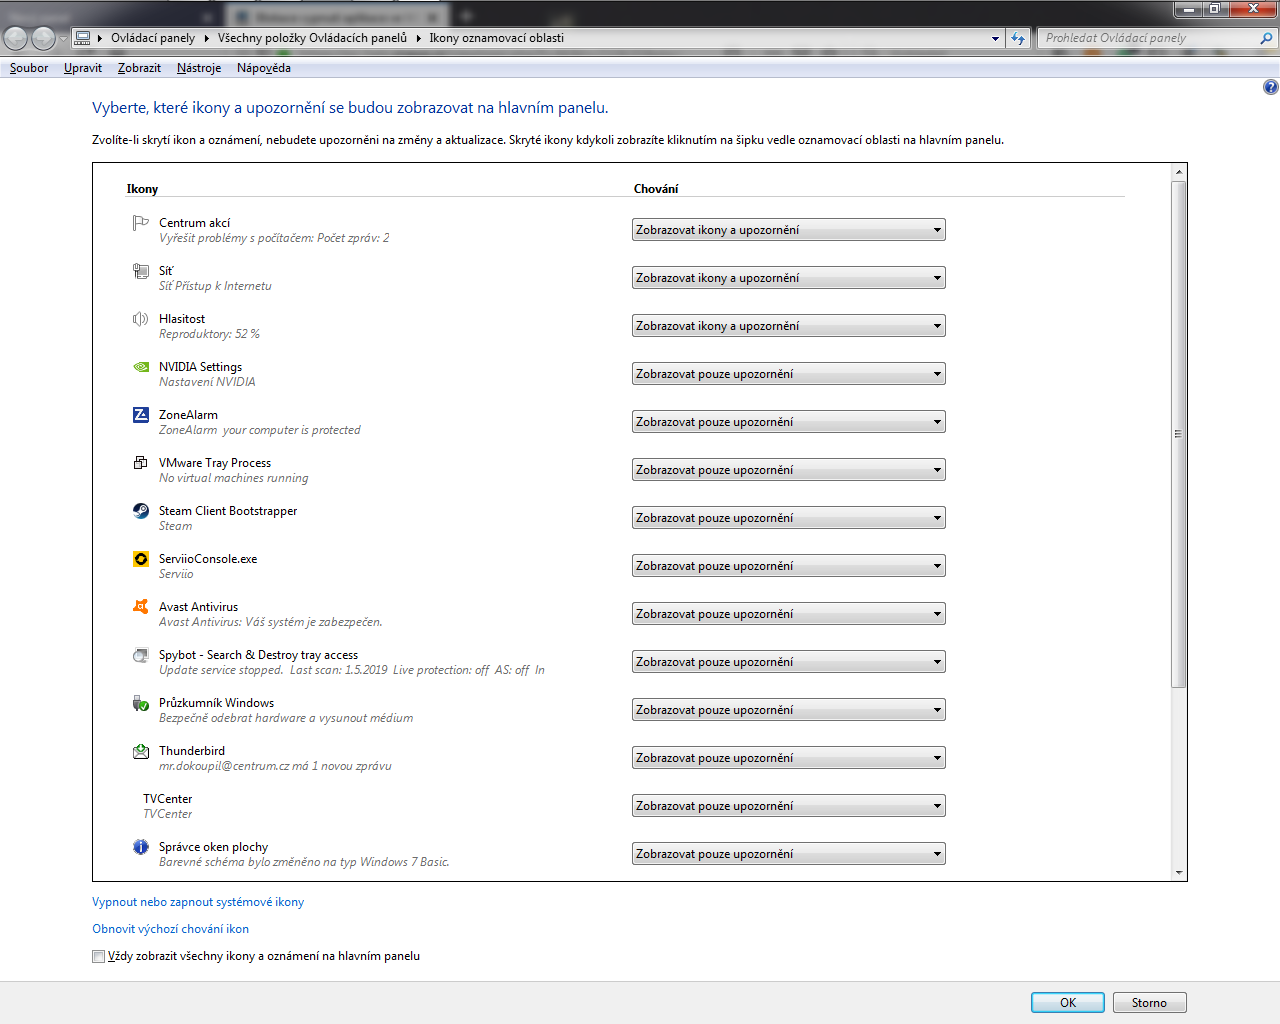Click the Síť network icon
Image resolution: width=1280 pixels, height=1024 pixels.
[141, 271]
